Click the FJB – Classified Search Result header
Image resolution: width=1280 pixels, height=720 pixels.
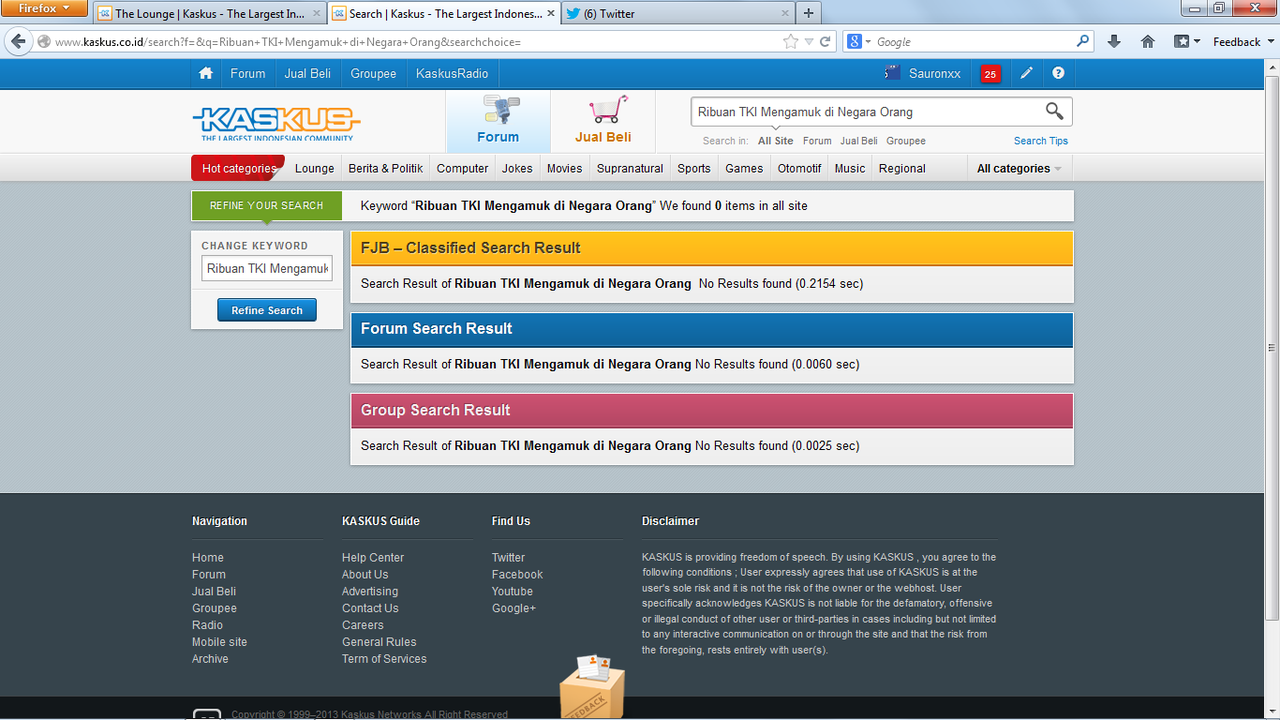click(x=712, y=248)
